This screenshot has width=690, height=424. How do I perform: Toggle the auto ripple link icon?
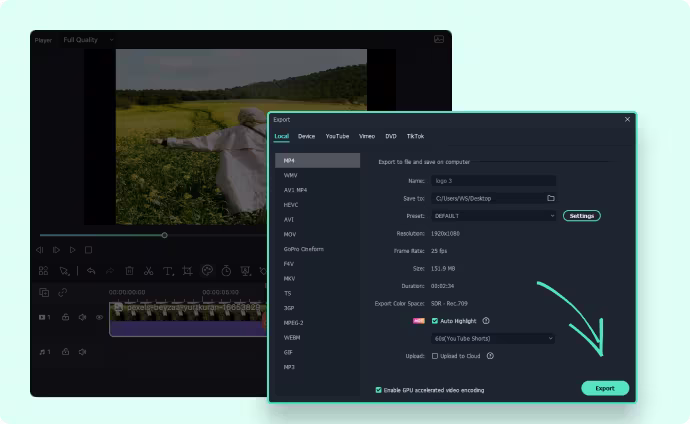pyautogui.click(x=62, y=292)
